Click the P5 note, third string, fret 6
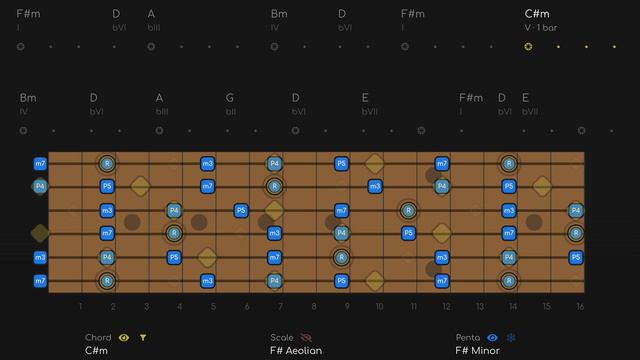The image size is (640, 360). tap(241, 211)
